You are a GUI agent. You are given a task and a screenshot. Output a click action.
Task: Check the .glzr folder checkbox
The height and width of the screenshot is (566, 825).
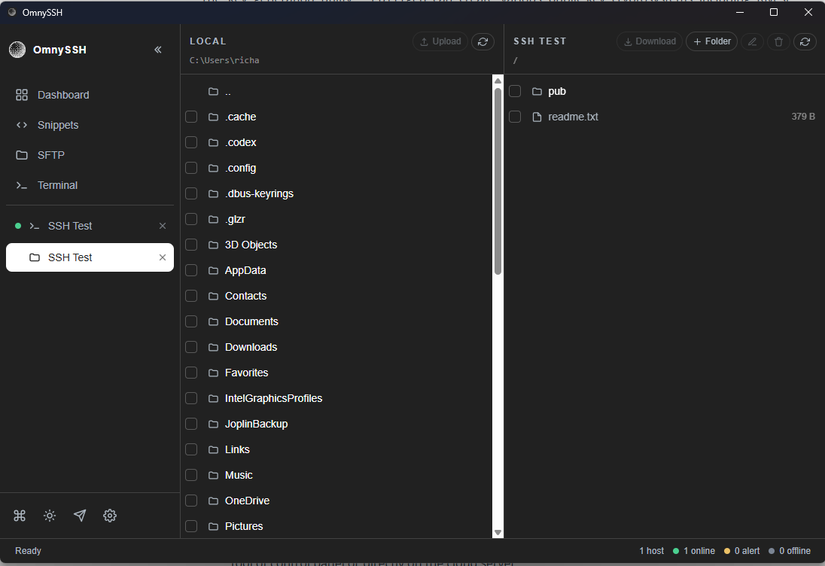click(192, 219)
